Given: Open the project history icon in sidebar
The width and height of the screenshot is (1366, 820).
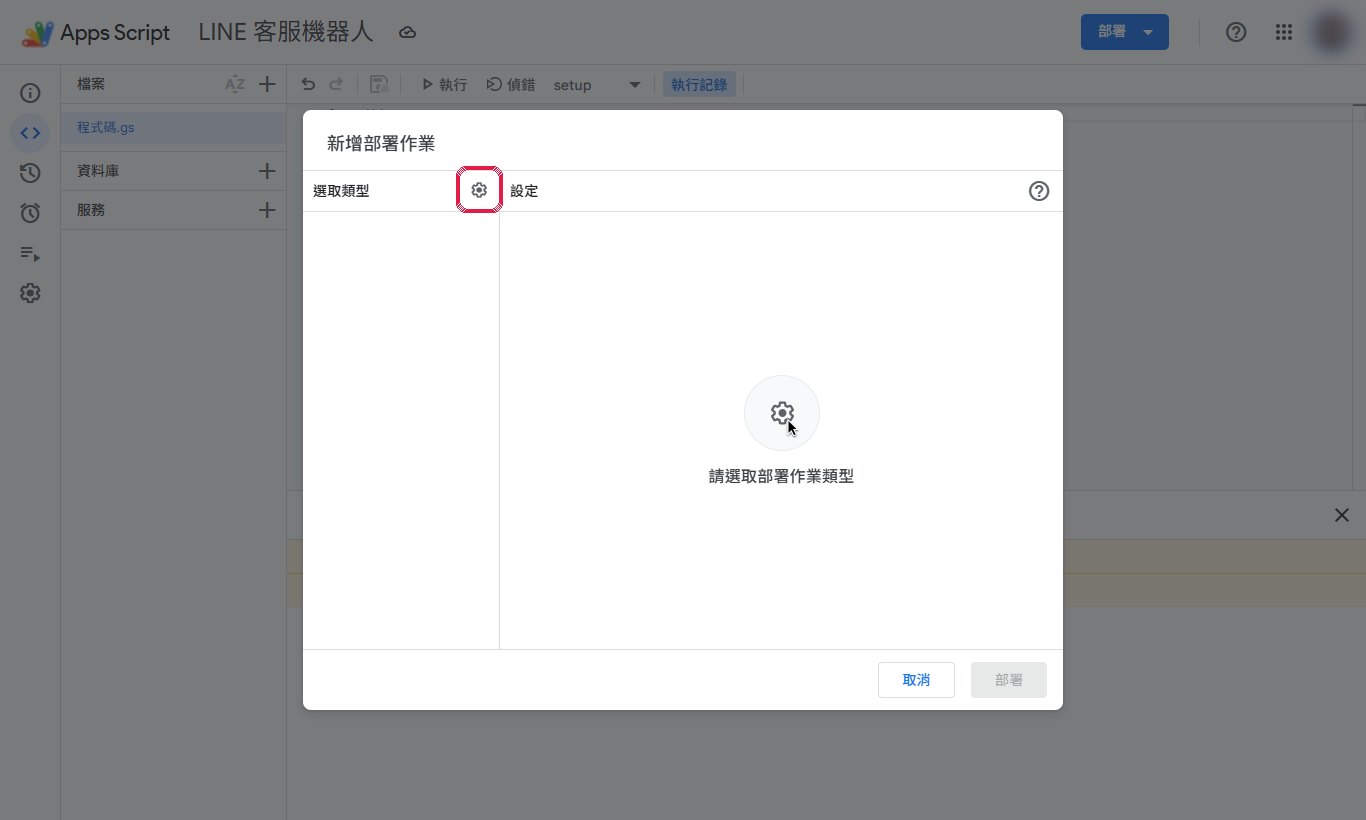Looking at the screenshot, I should 30,173.
